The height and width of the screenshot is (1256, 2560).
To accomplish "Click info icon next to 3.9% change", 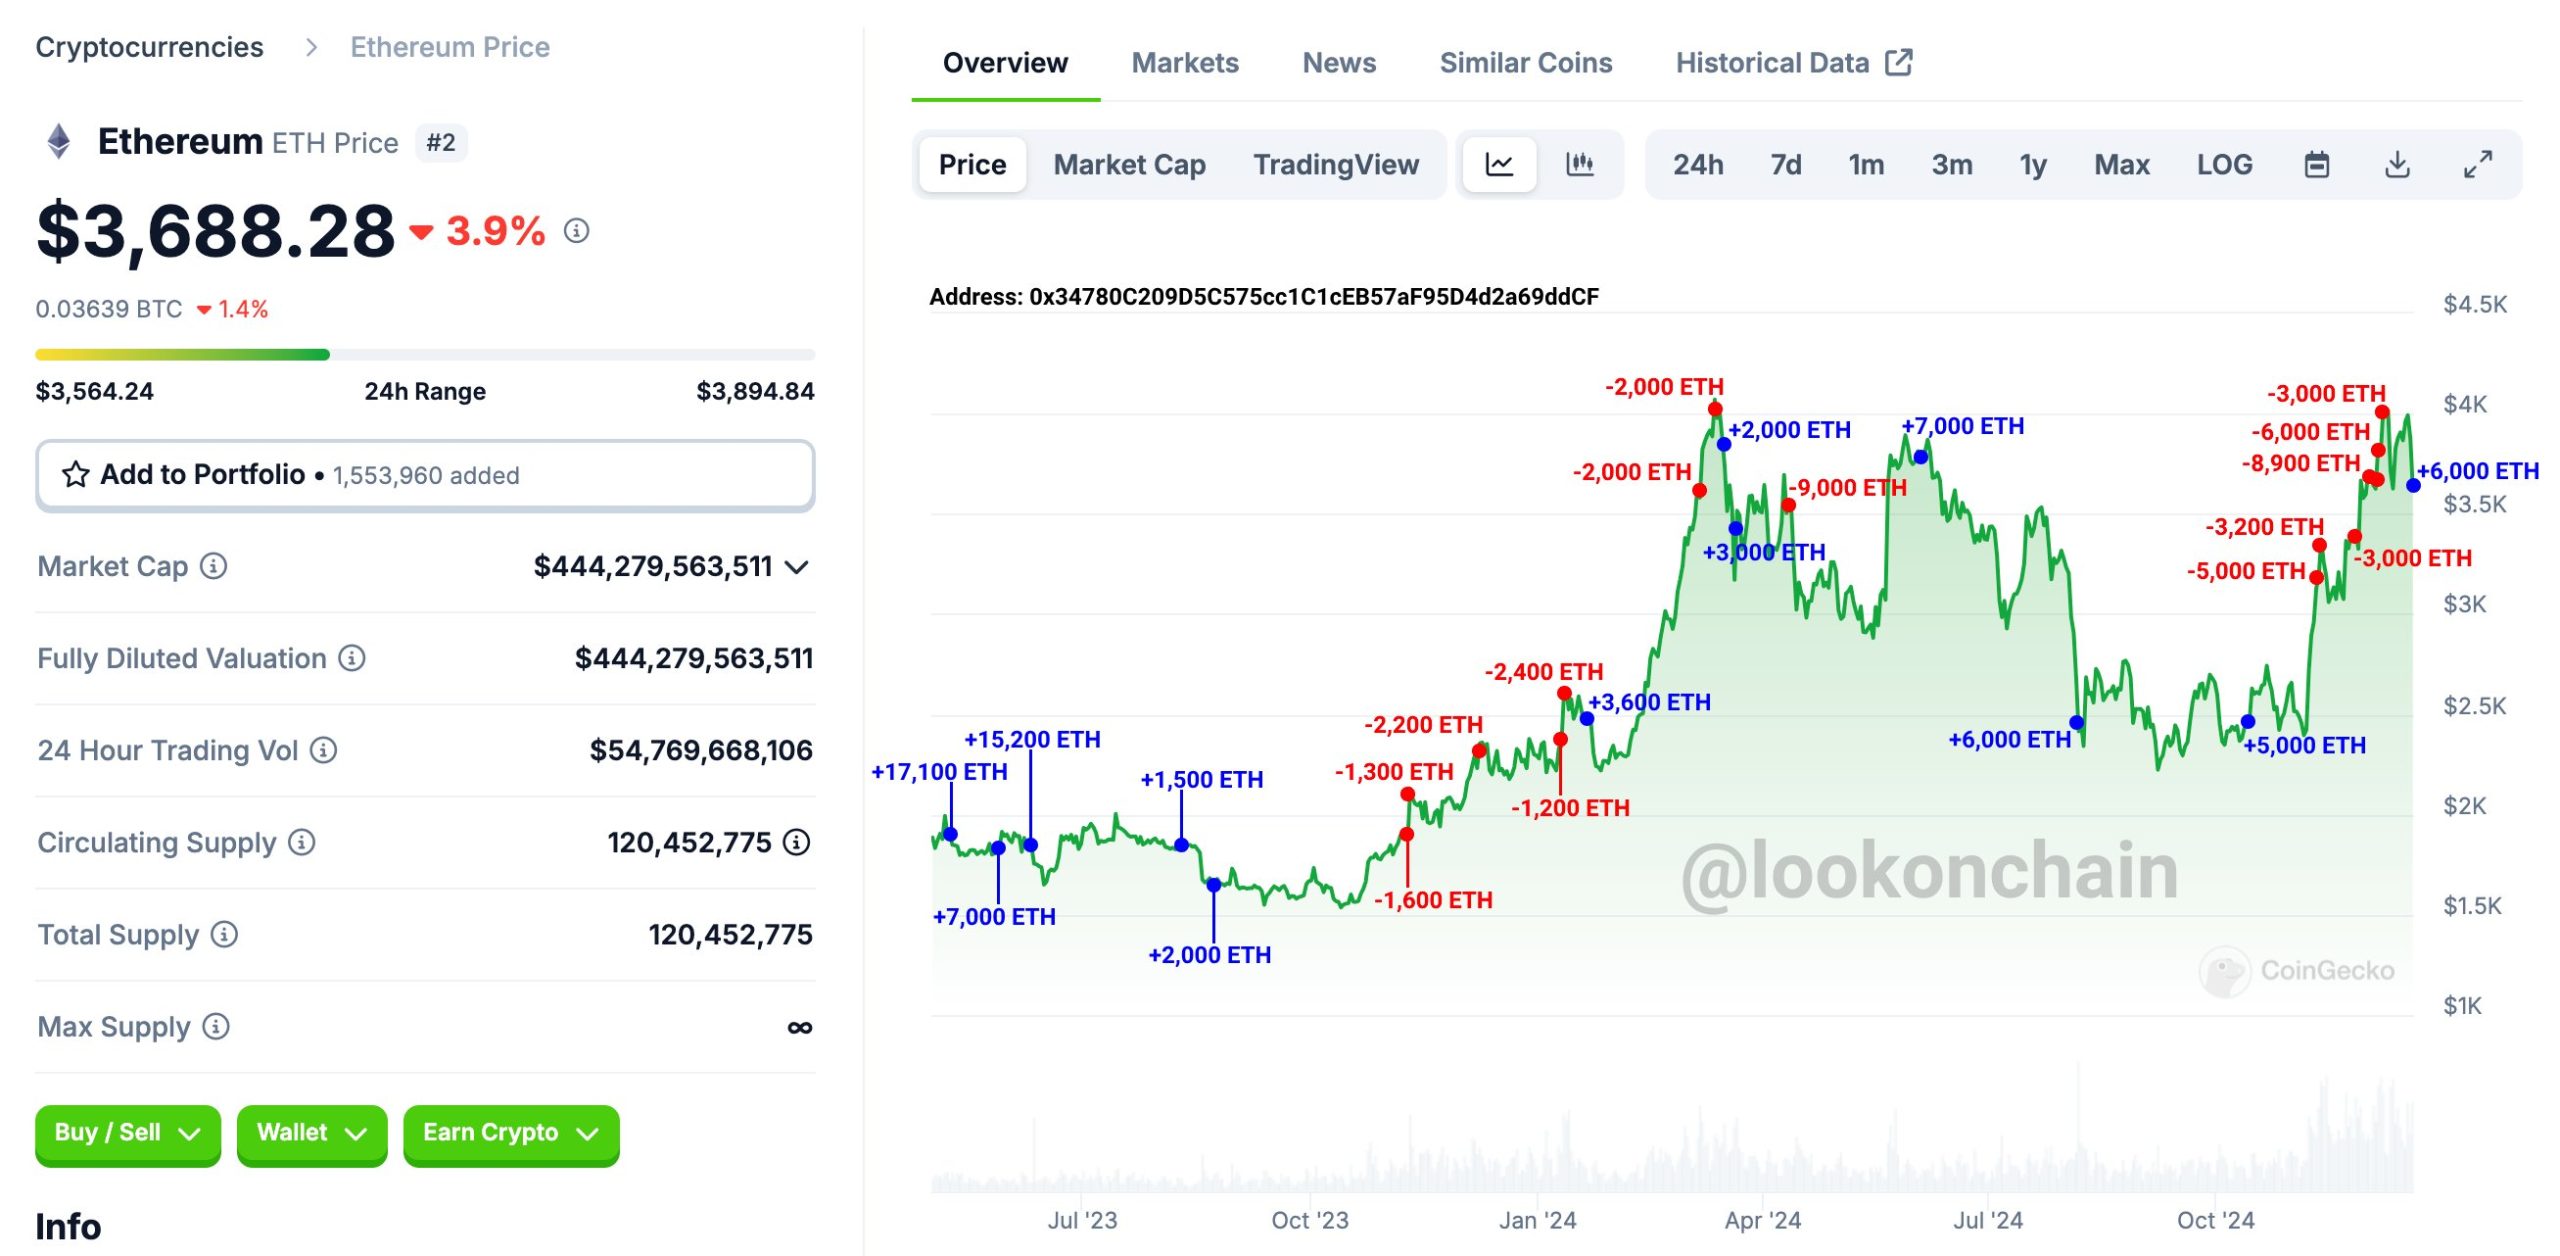I will coord(576,231).
